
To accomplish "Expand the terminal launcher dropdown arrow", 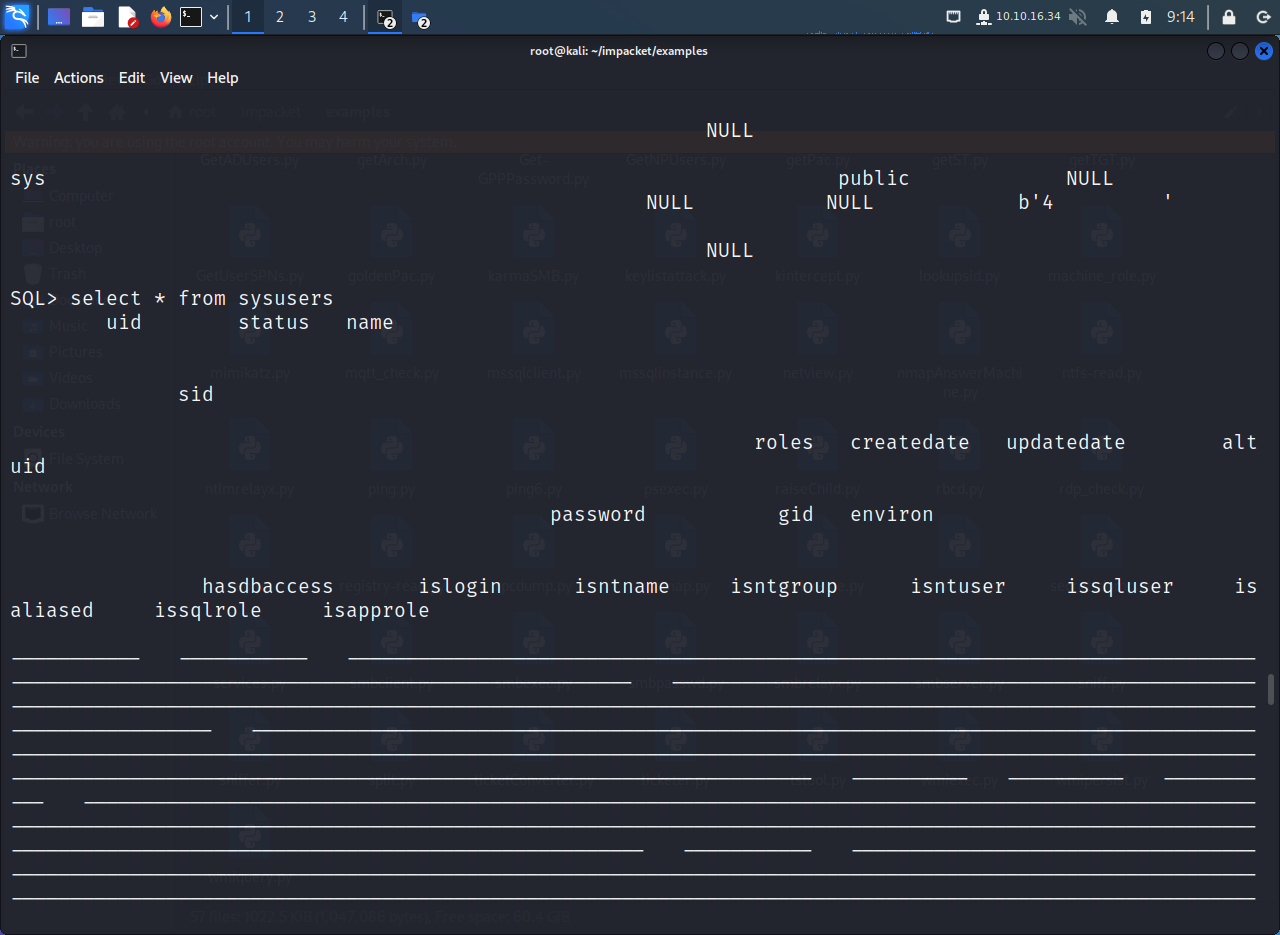I will 214,17.
